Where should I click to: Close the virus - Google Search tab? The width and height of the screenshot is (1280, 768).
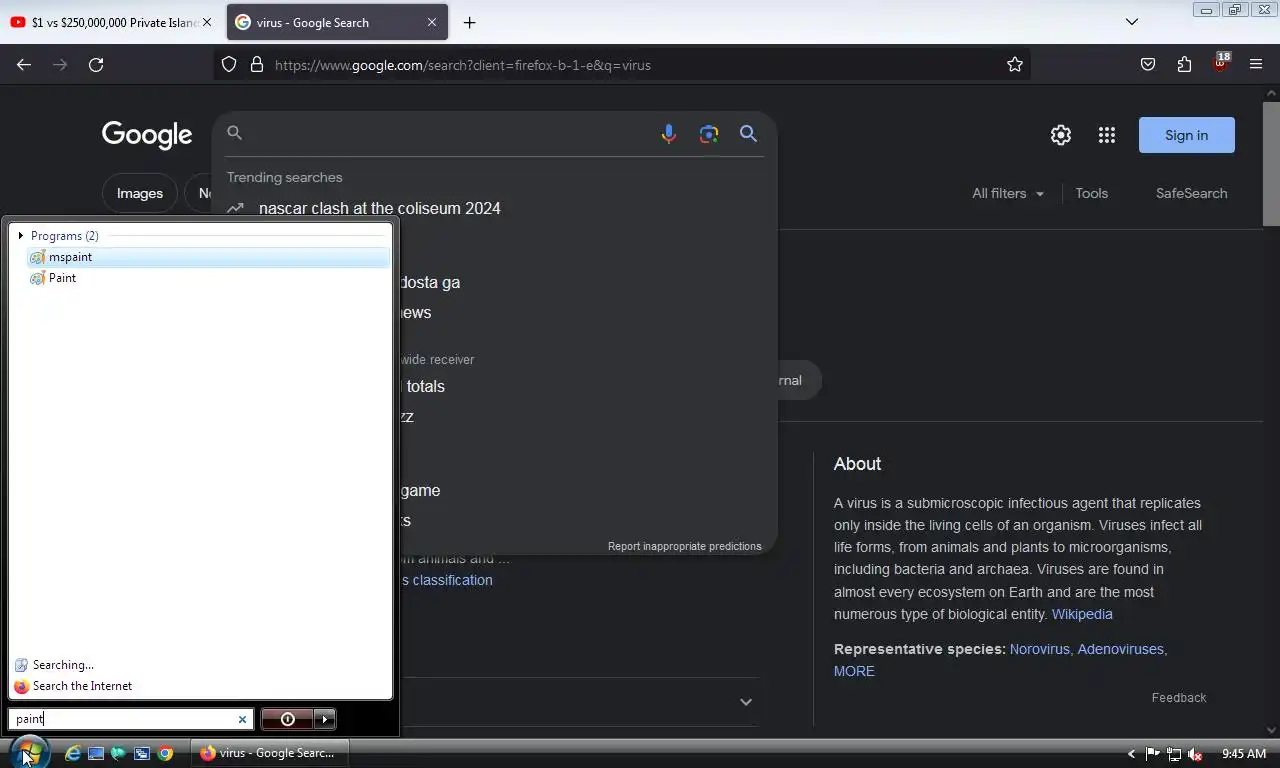point(432,22)
